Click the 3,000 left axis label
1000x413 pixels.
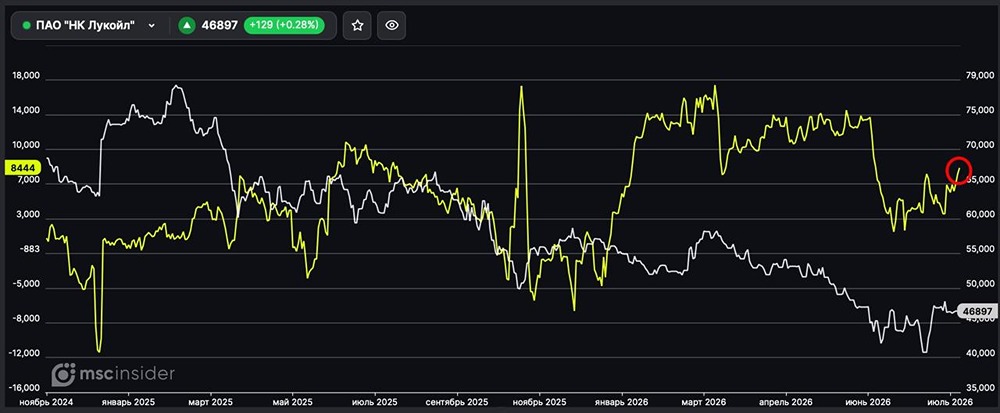pos(28,216)
